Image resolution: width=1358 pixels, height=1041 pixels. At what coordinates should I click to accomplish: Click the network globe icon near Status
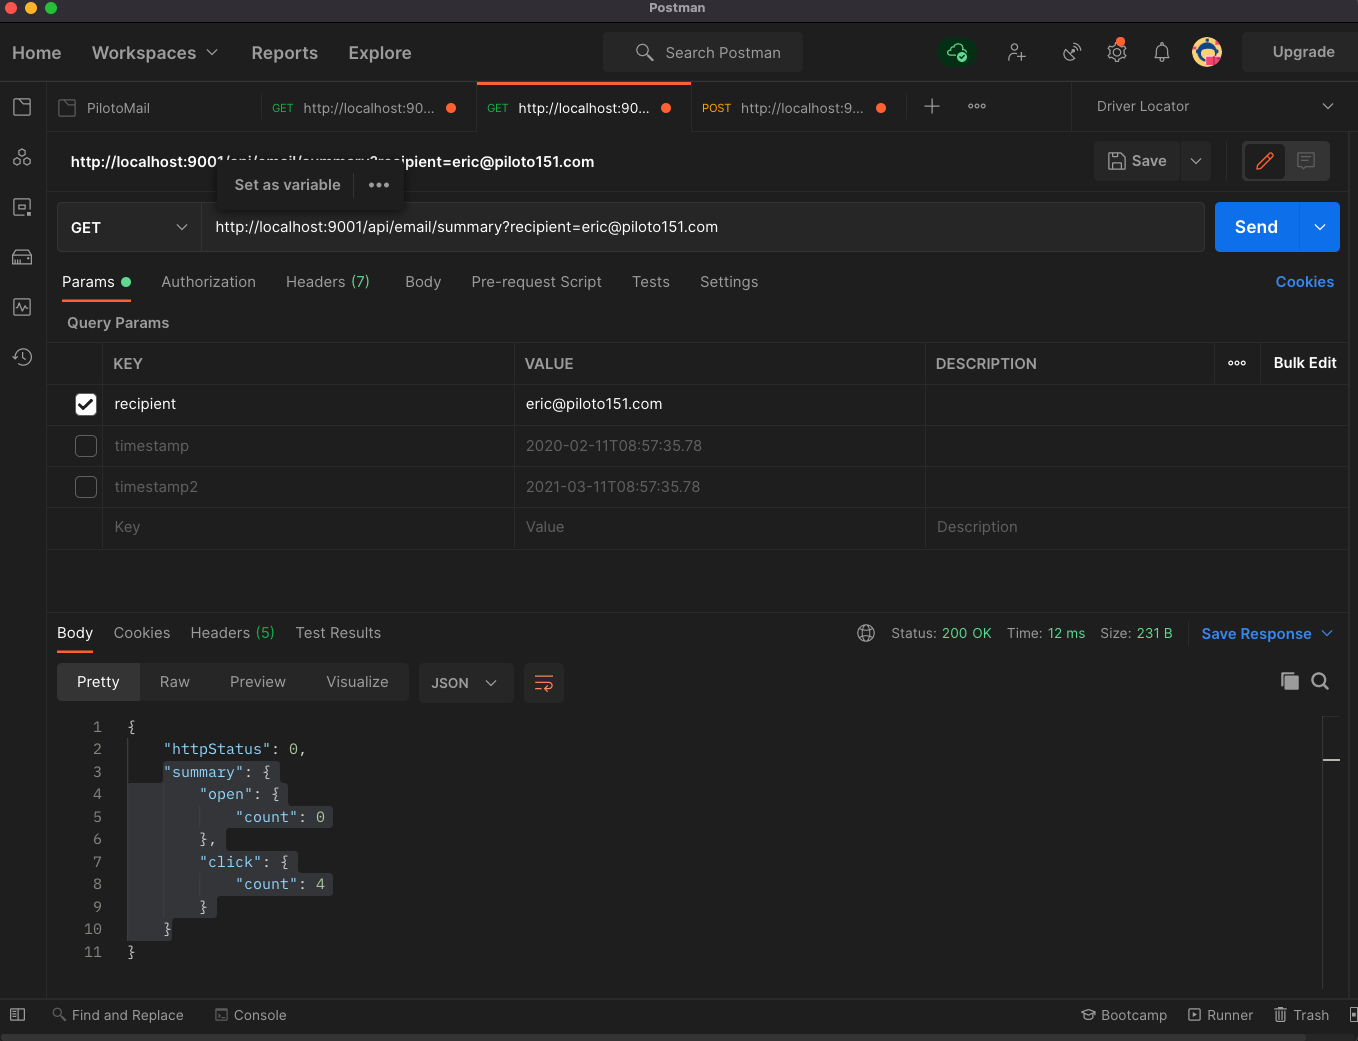click(x=866, y=633)
